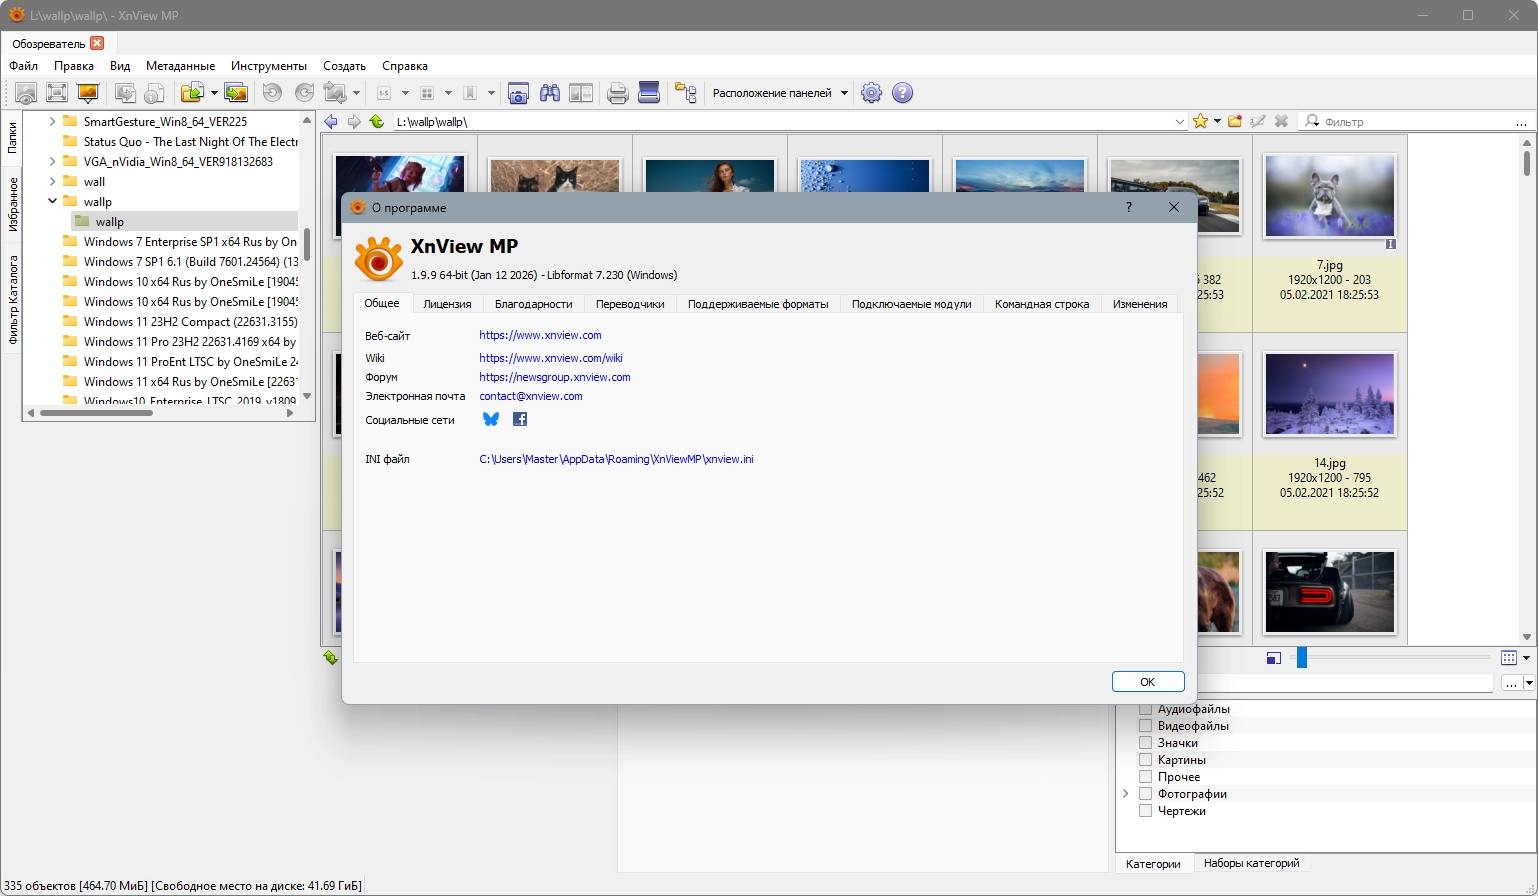Tick the Значки category checkbox
This screenshot has width=1538, height=896.
1146,743
